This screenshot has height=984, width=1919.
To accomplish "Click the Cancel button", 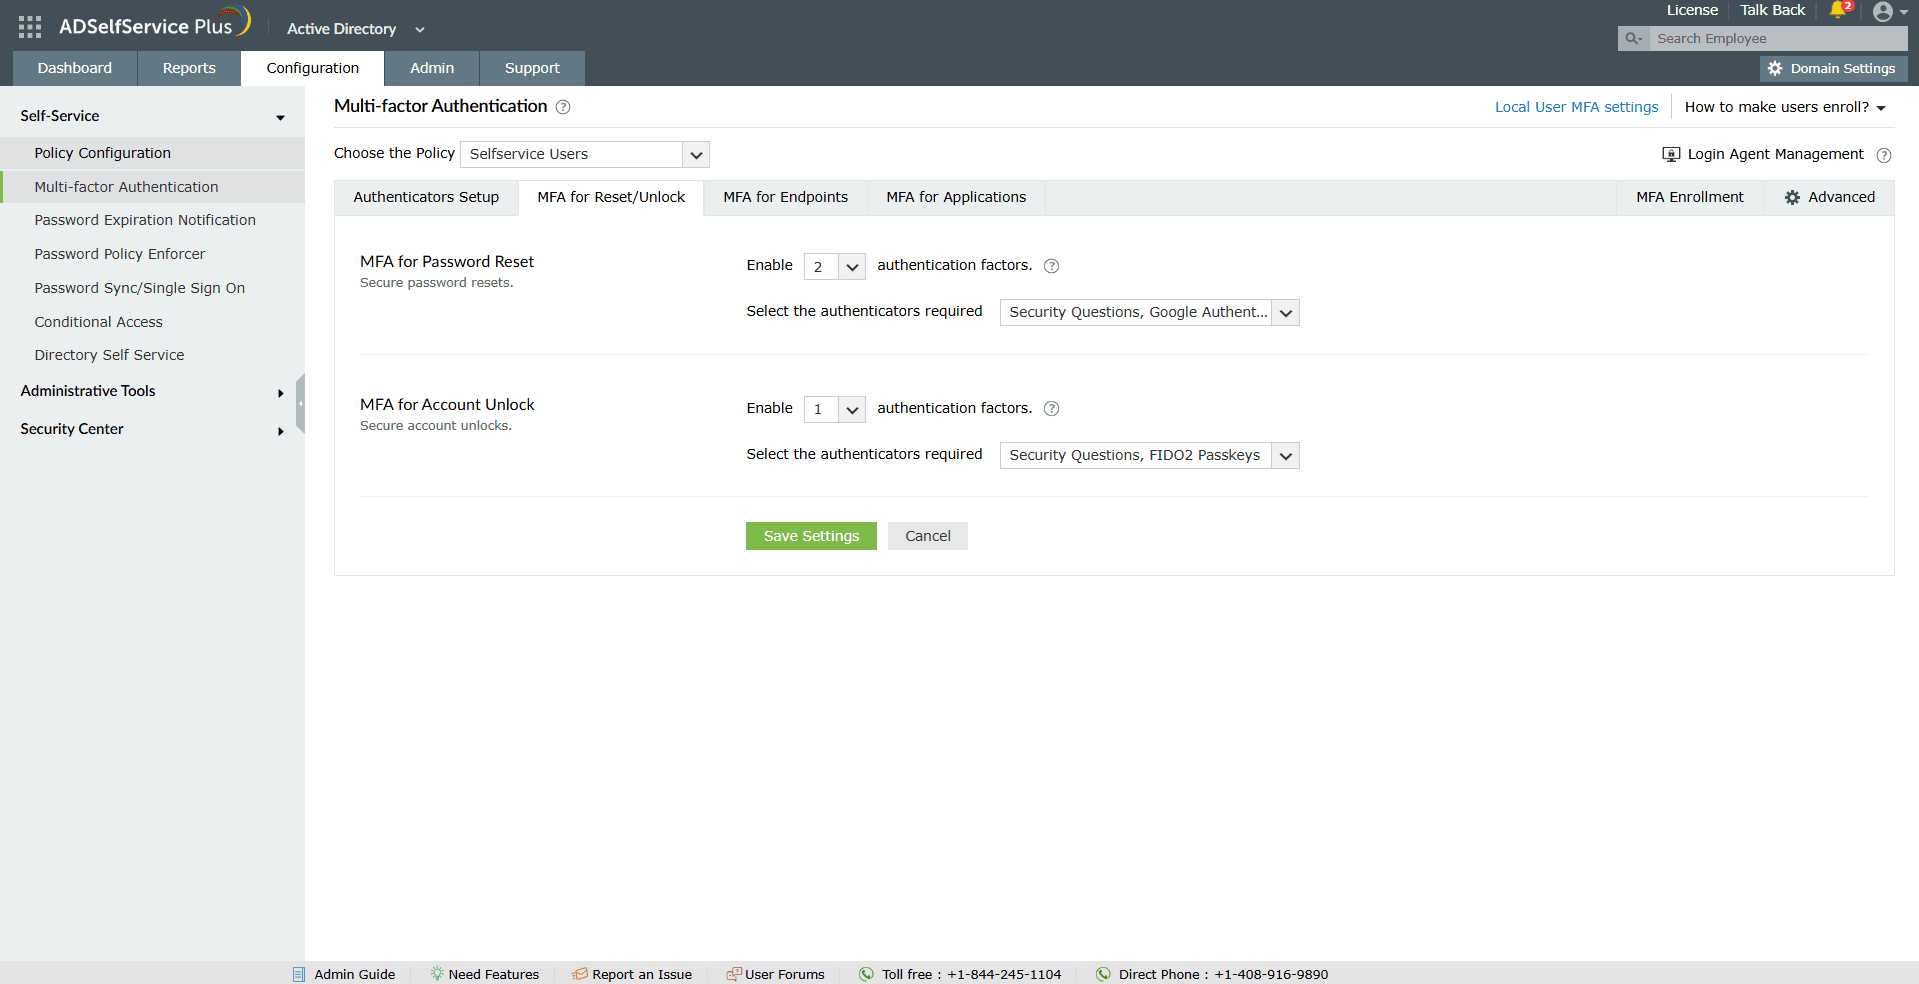I will point(928,536).
